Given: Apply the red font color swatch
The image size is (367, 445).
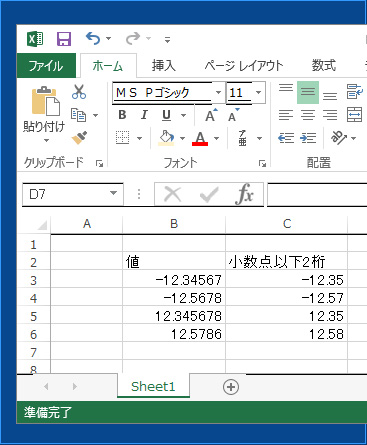Looking at the screenshot, I should tap(200, 138).
